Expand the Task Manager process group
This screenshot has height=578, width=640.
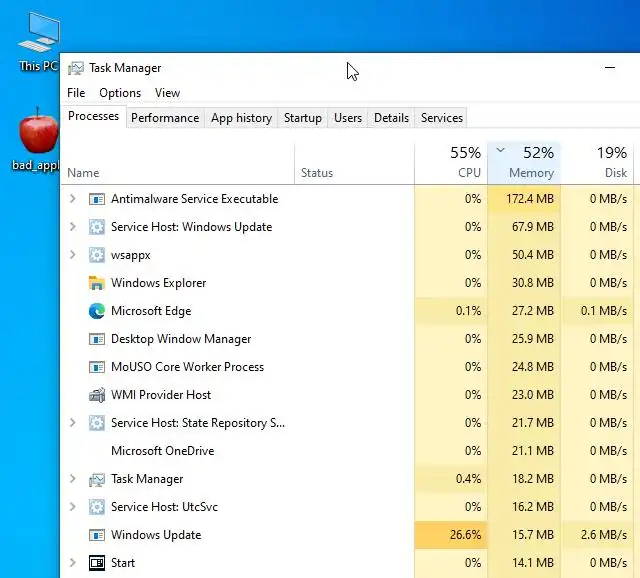pos(73,479)
